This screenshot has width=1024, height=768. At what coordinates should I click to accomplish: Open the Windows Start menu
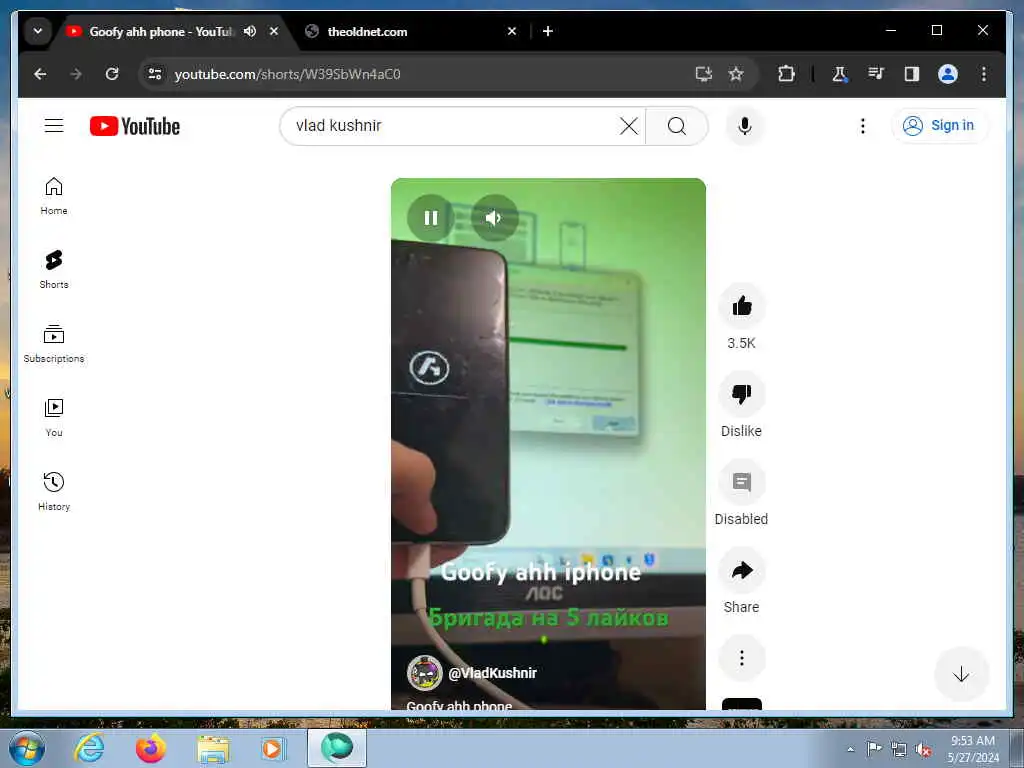point(27,748)
